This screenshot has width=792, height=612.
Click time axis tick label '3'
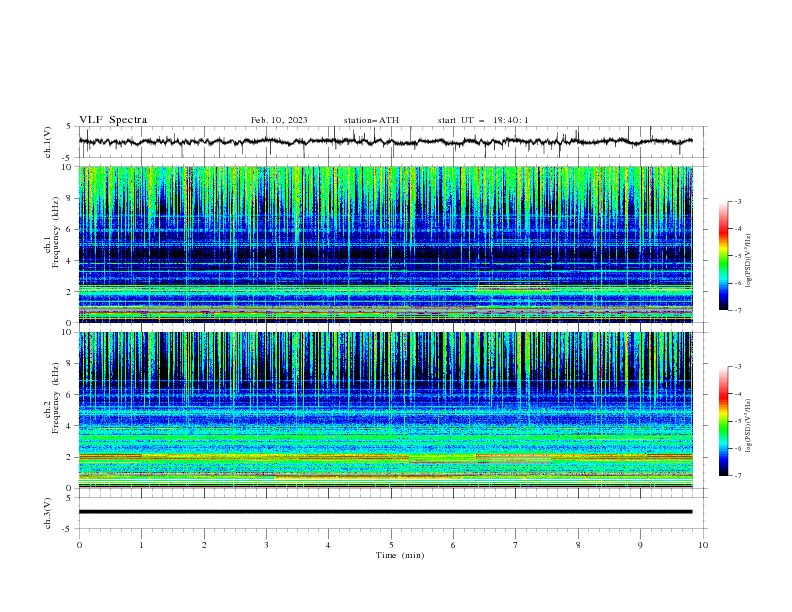click(x=266, y=545)
